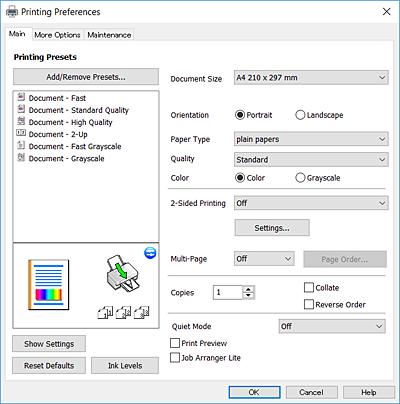
Task: Click the blue round icon above printer image
Action: pyautogui.click(x=150, y=253)
